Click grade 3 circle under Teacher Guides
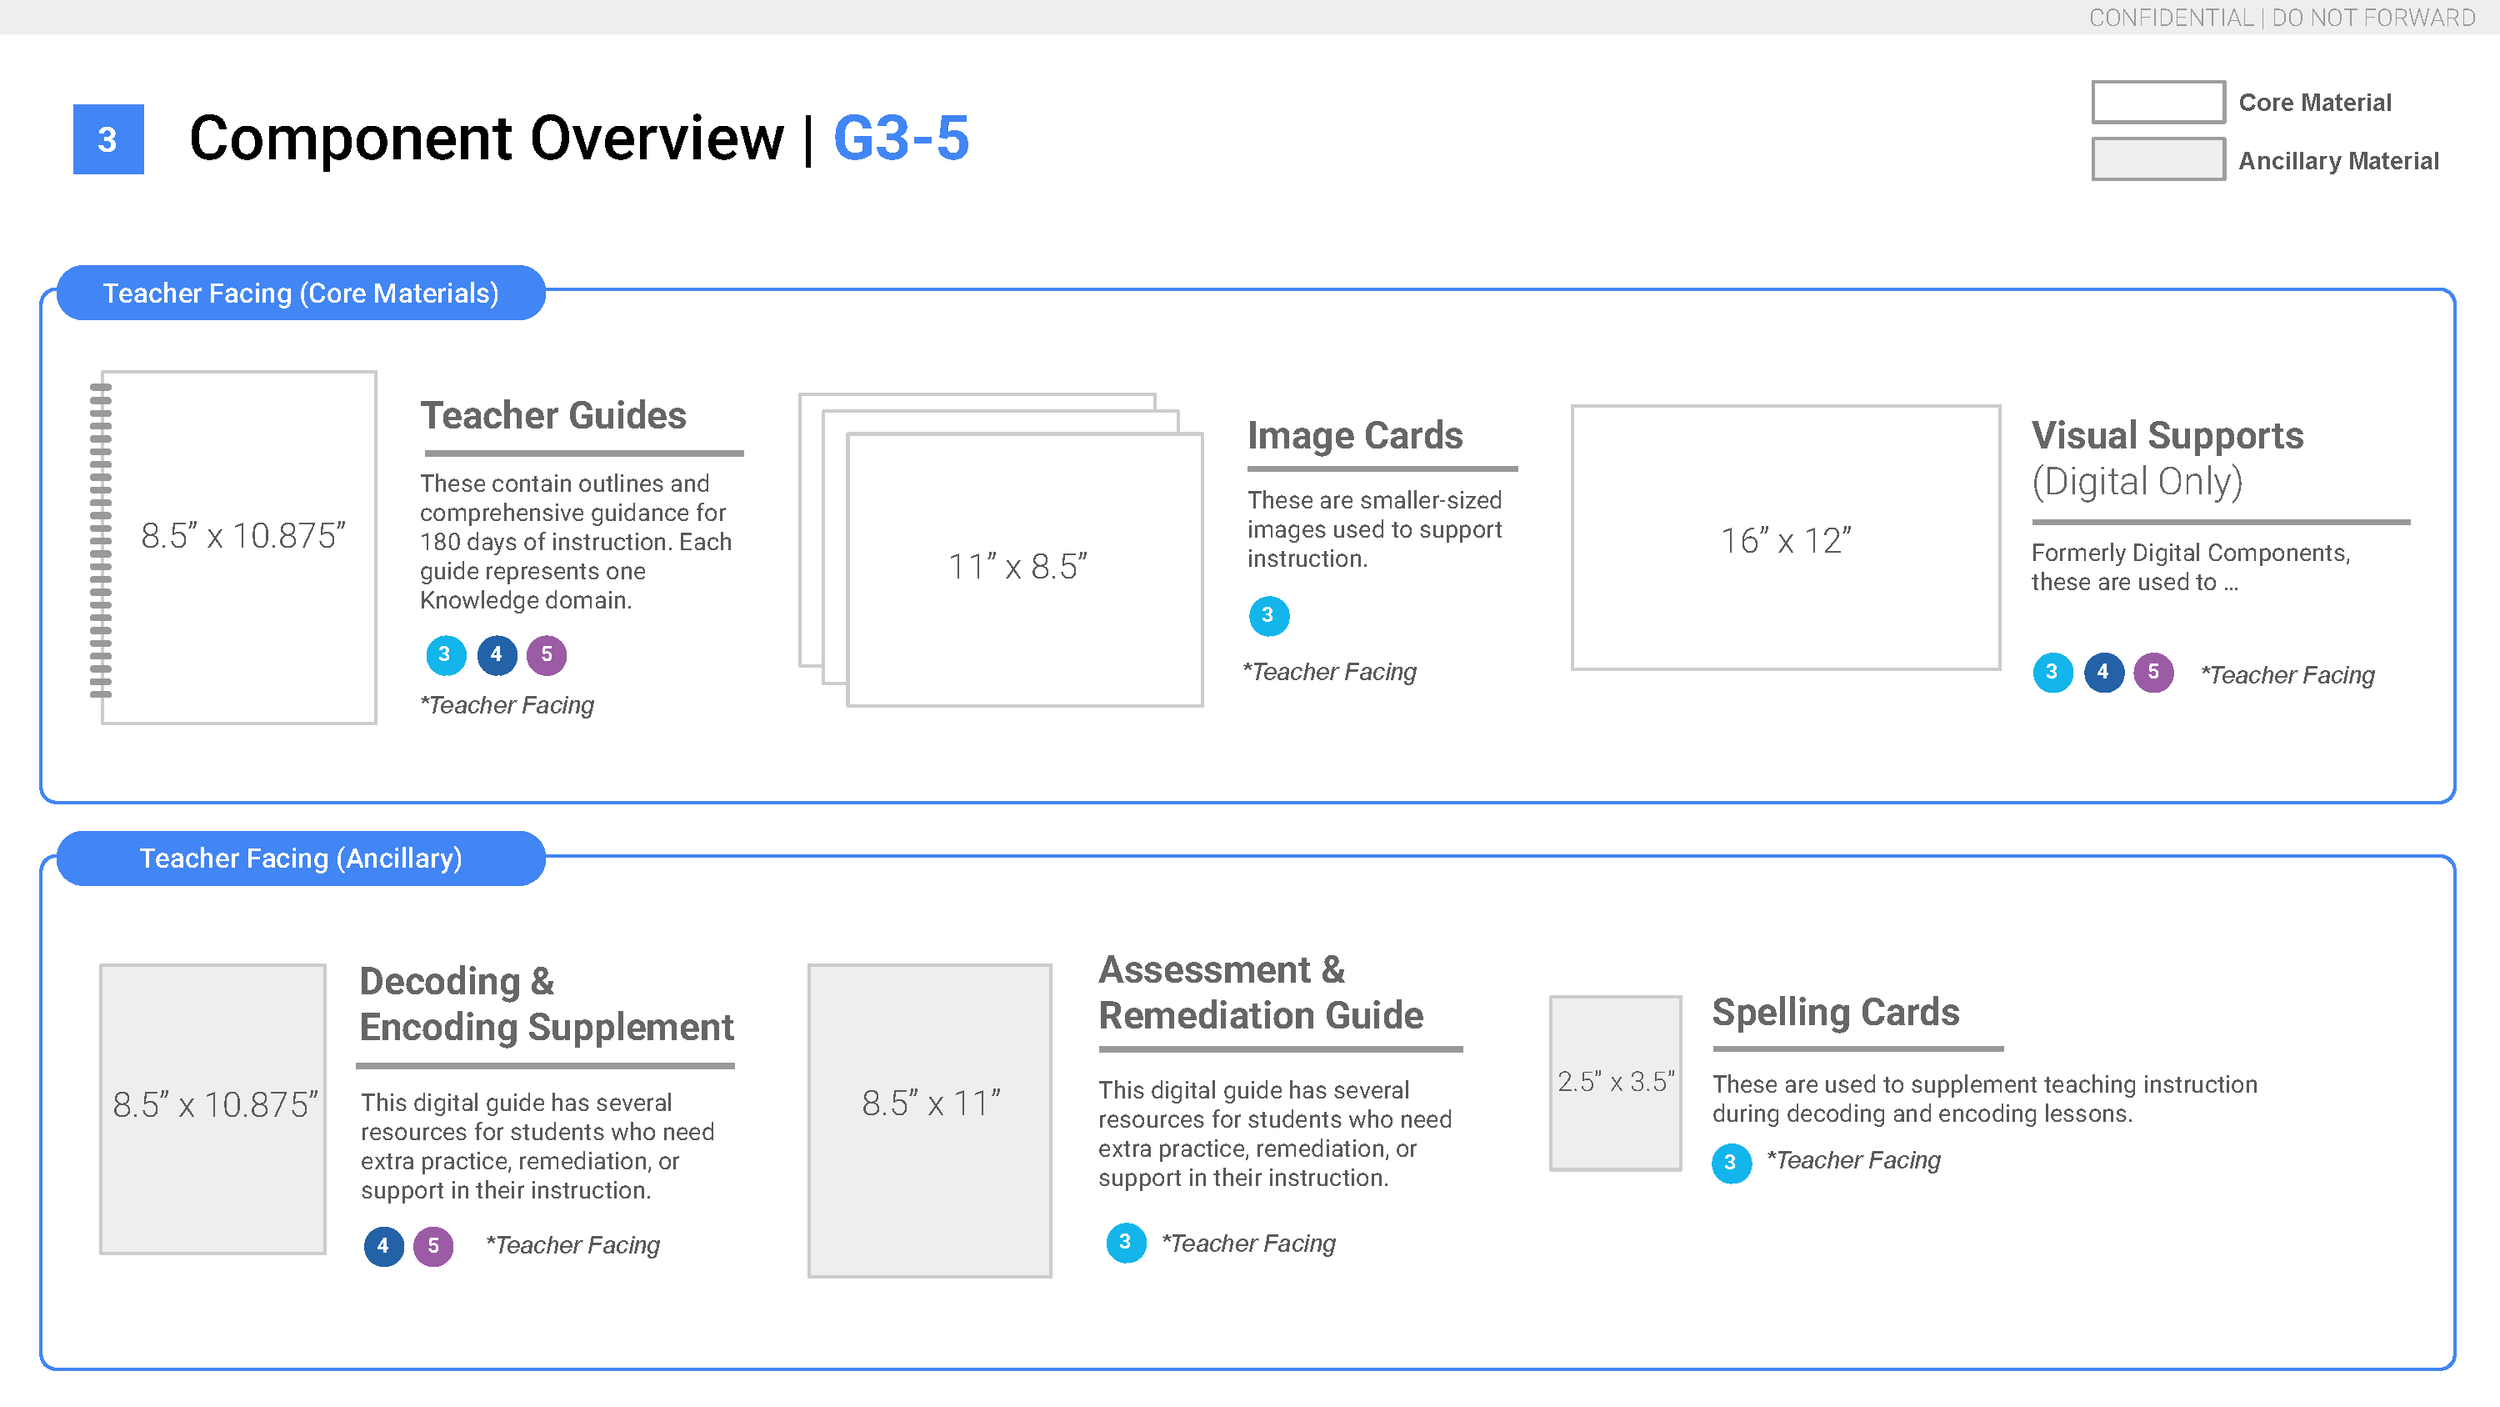The width and height of the screenshot is (2500, 1407). click(x=446, y=655)
